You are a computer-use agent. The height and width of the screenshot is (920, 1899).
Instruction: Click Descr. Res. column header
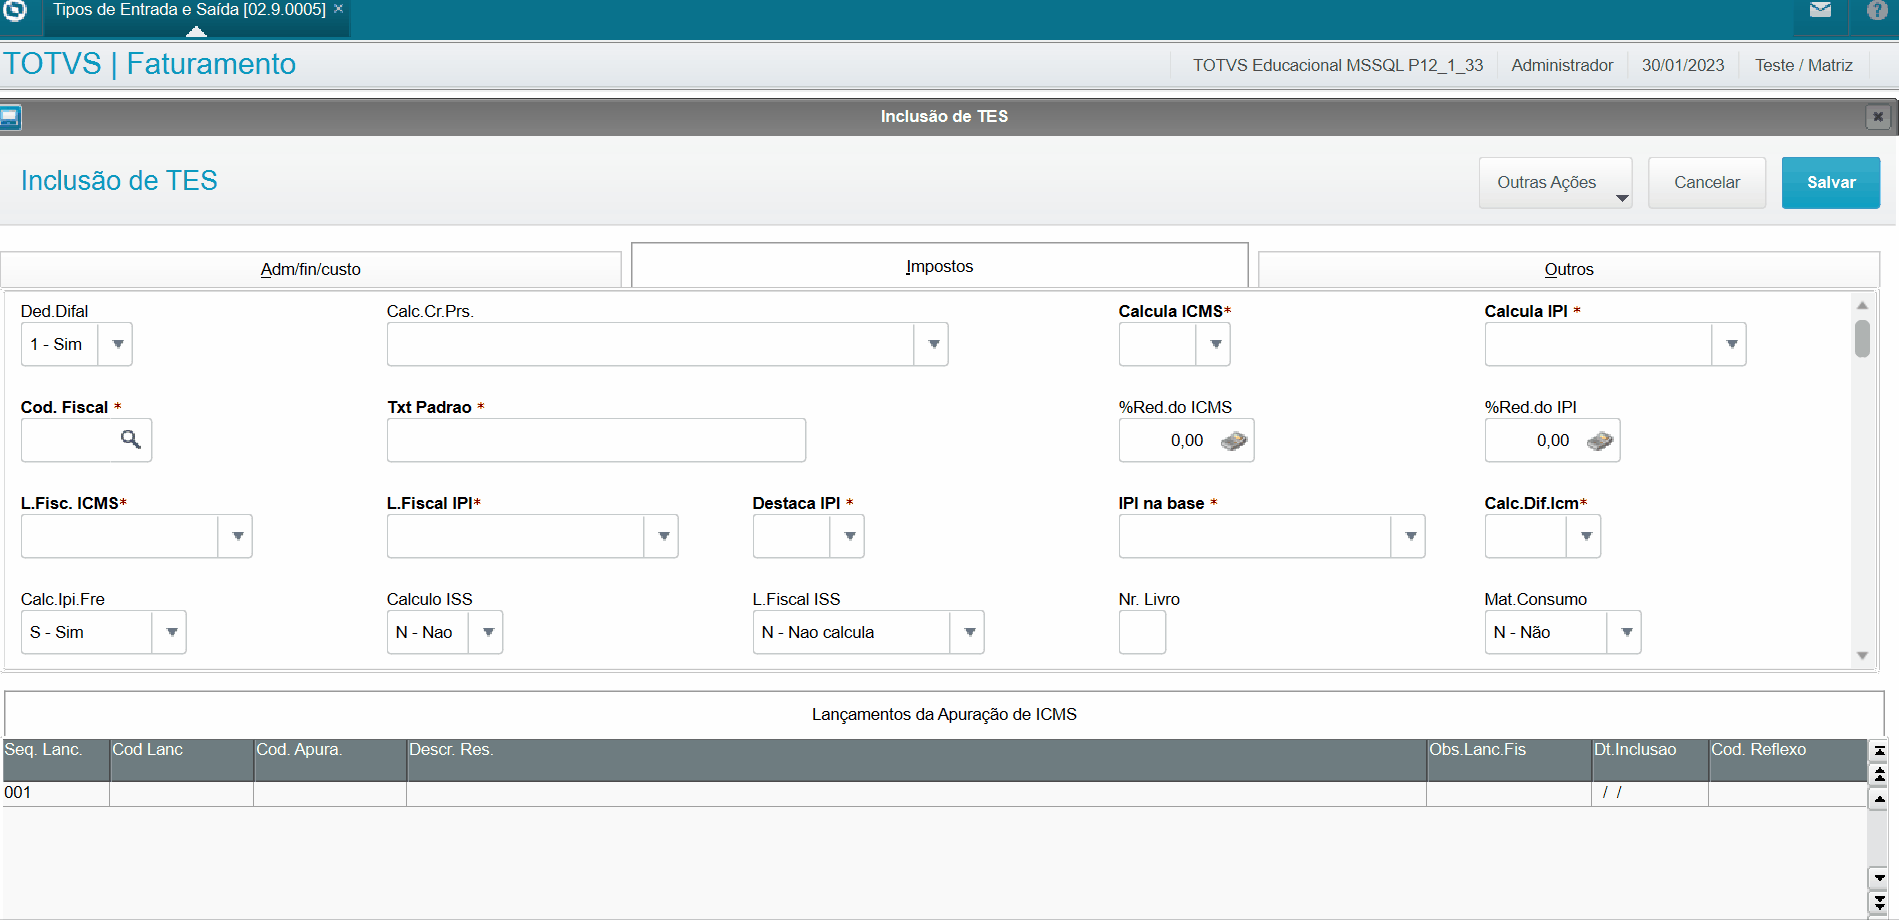(x=916, y=760)
